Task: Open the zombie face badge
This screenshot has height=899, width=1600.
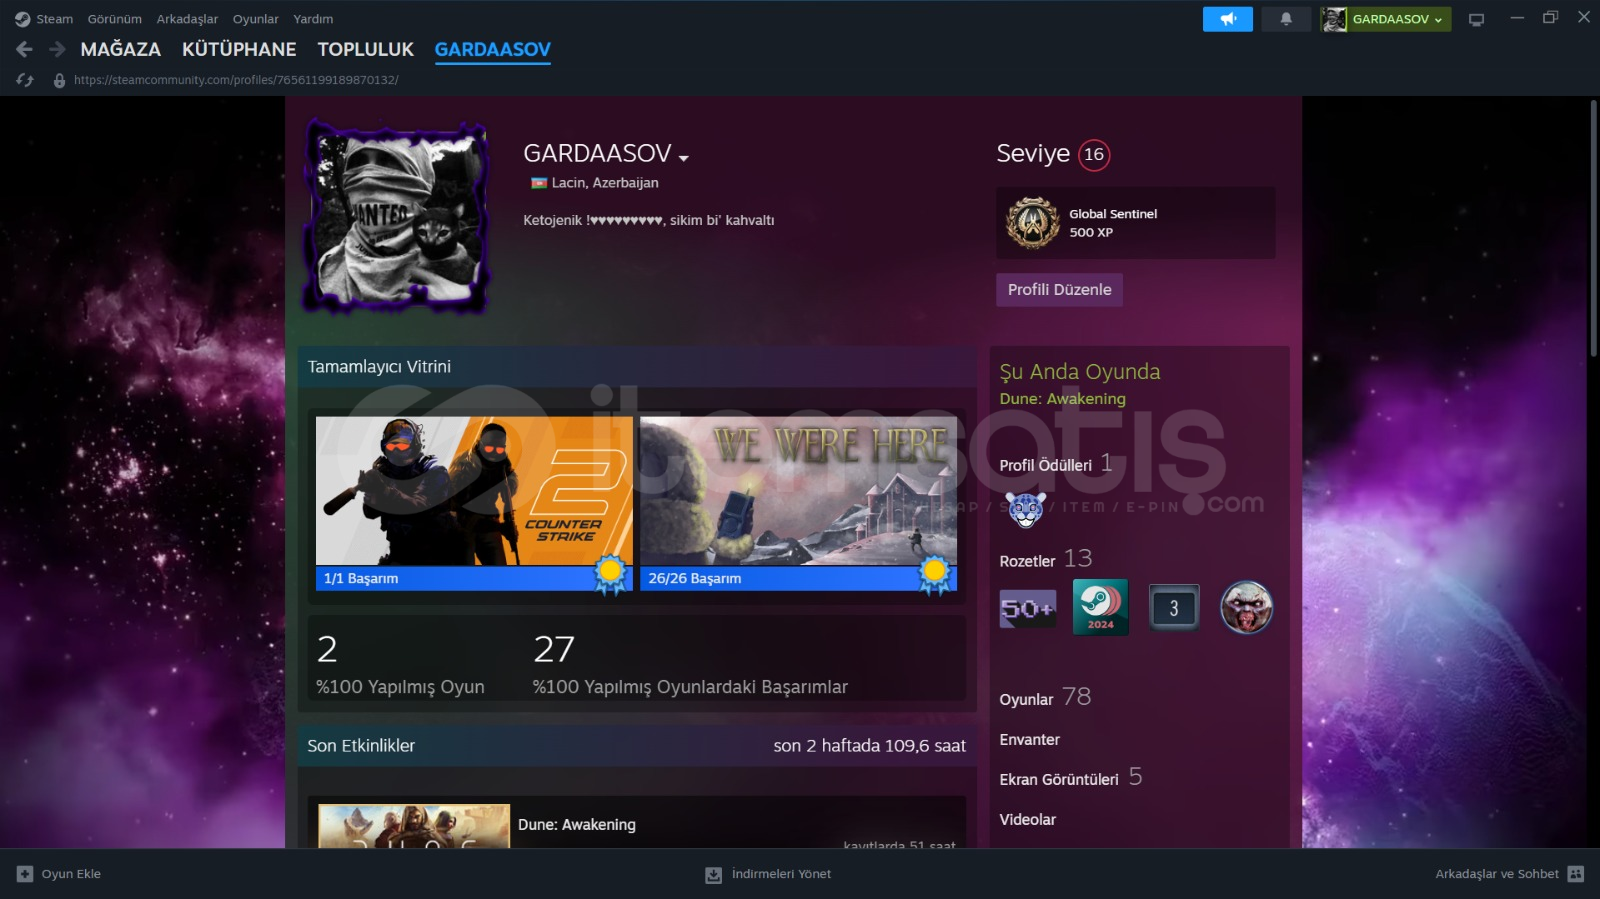Action: coord(1246,607)
